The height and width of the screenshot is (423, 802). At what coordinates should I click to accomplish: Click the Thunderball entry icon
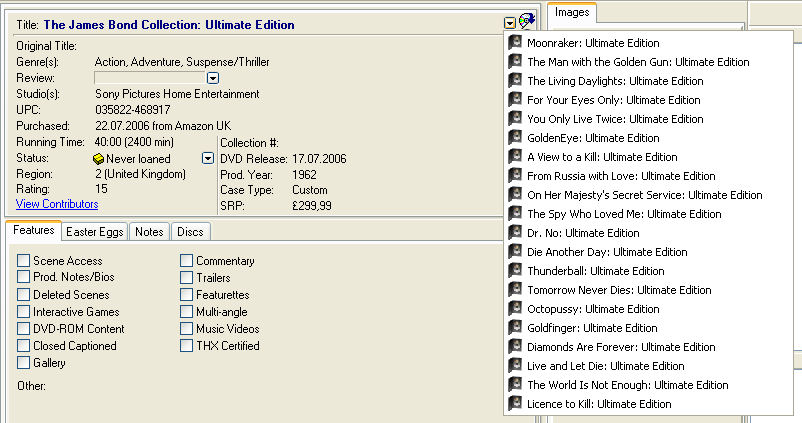pos(515,270)
